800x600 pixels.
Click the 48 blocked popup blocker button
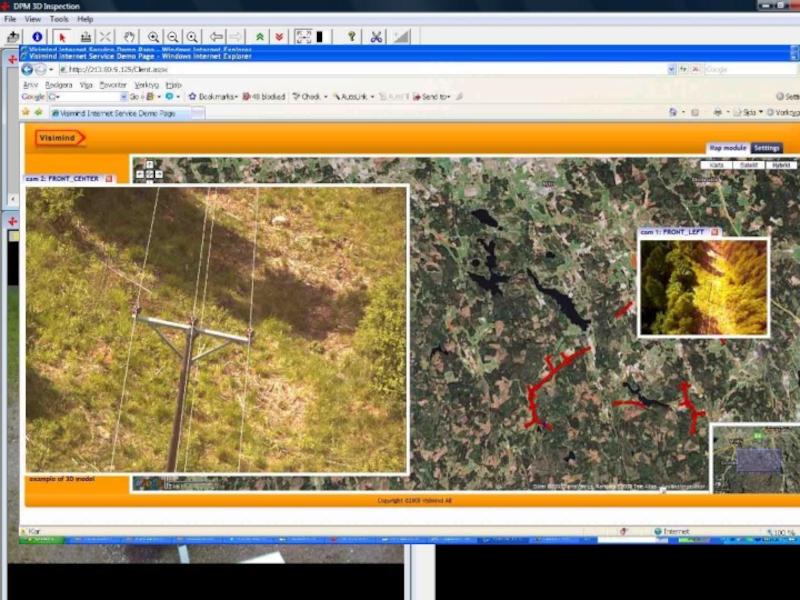point(263,96)
